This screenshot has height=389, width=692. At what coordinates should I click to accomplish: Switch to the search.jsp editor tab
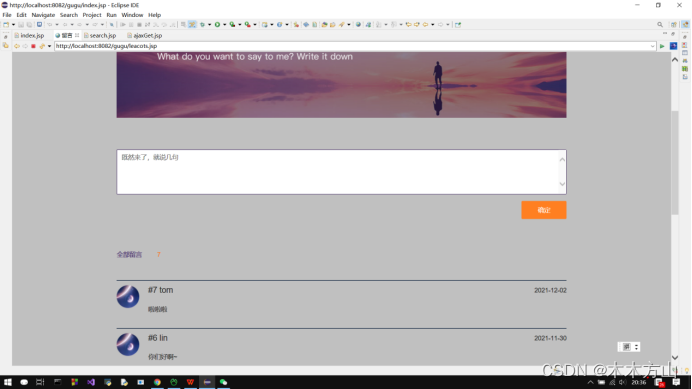(100, 35)
